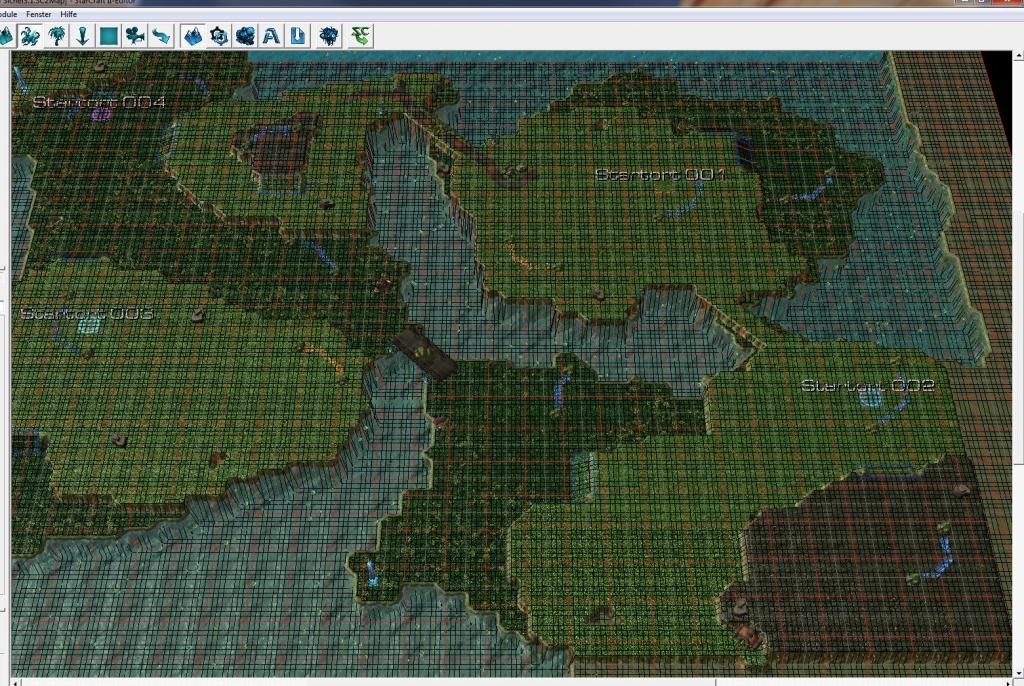Image resolution: width=1024 pixels, height=686 pixels.
Task: Switch to the Doodads palm tree layer
Action: pyautogui.click(x=57, y=37)
